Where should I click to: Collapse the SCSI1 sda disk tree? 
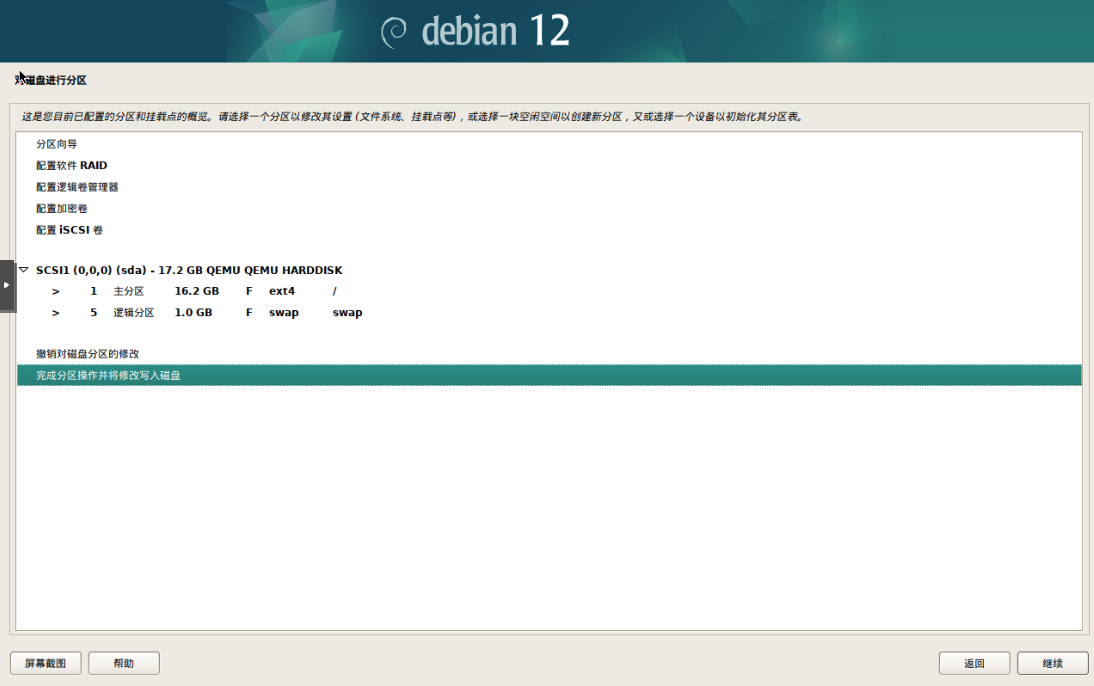pyautogui.click(x=24, y=269)
